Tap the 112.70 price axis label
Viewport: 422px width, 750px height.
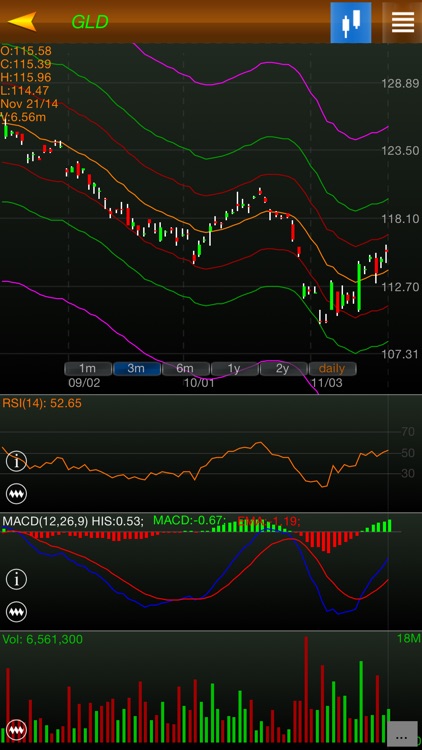pos(400,287)
